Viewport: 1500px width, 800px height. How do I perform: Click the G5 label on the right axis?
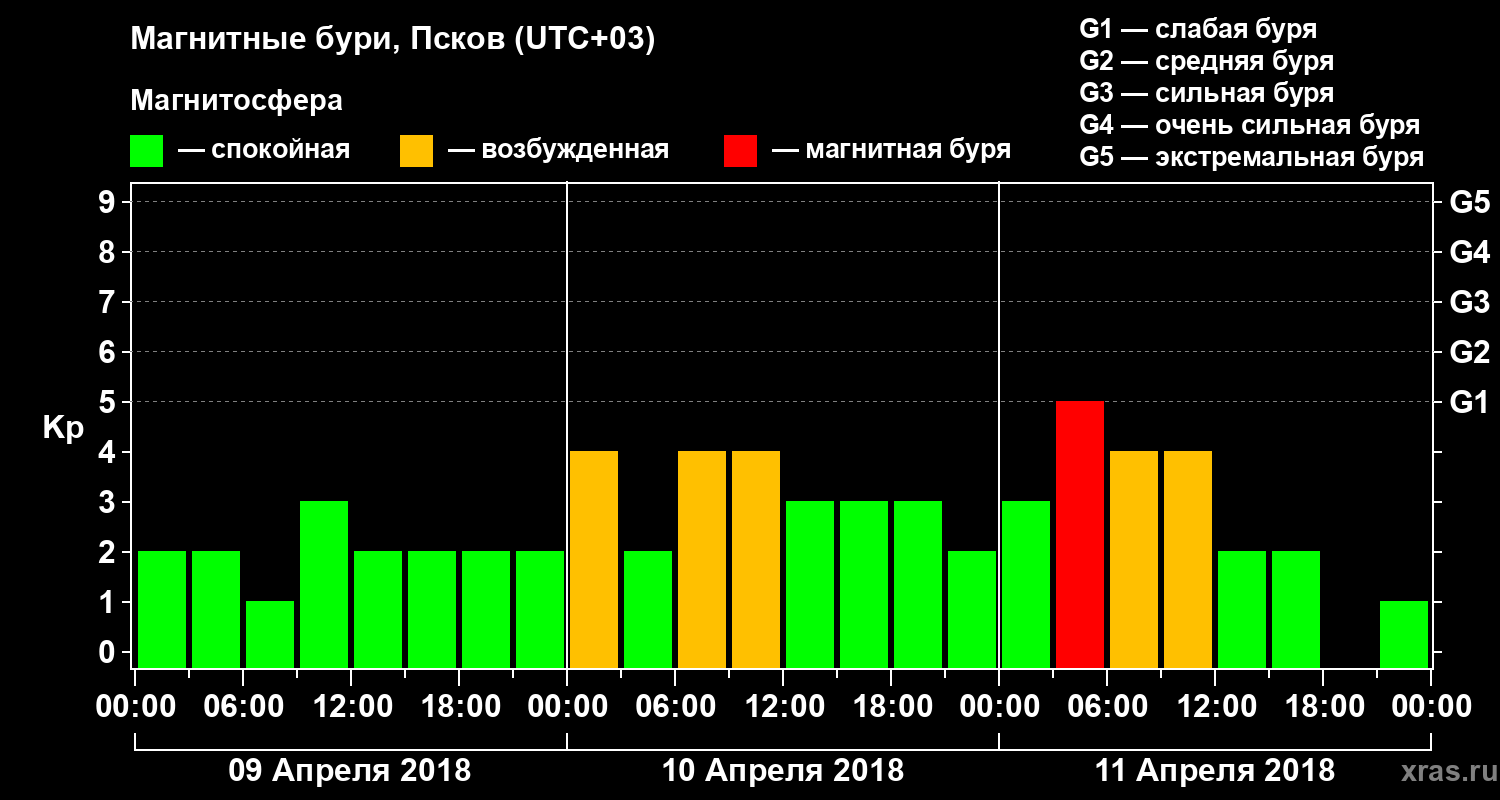pyautogui.click(x=1469, y=202)
